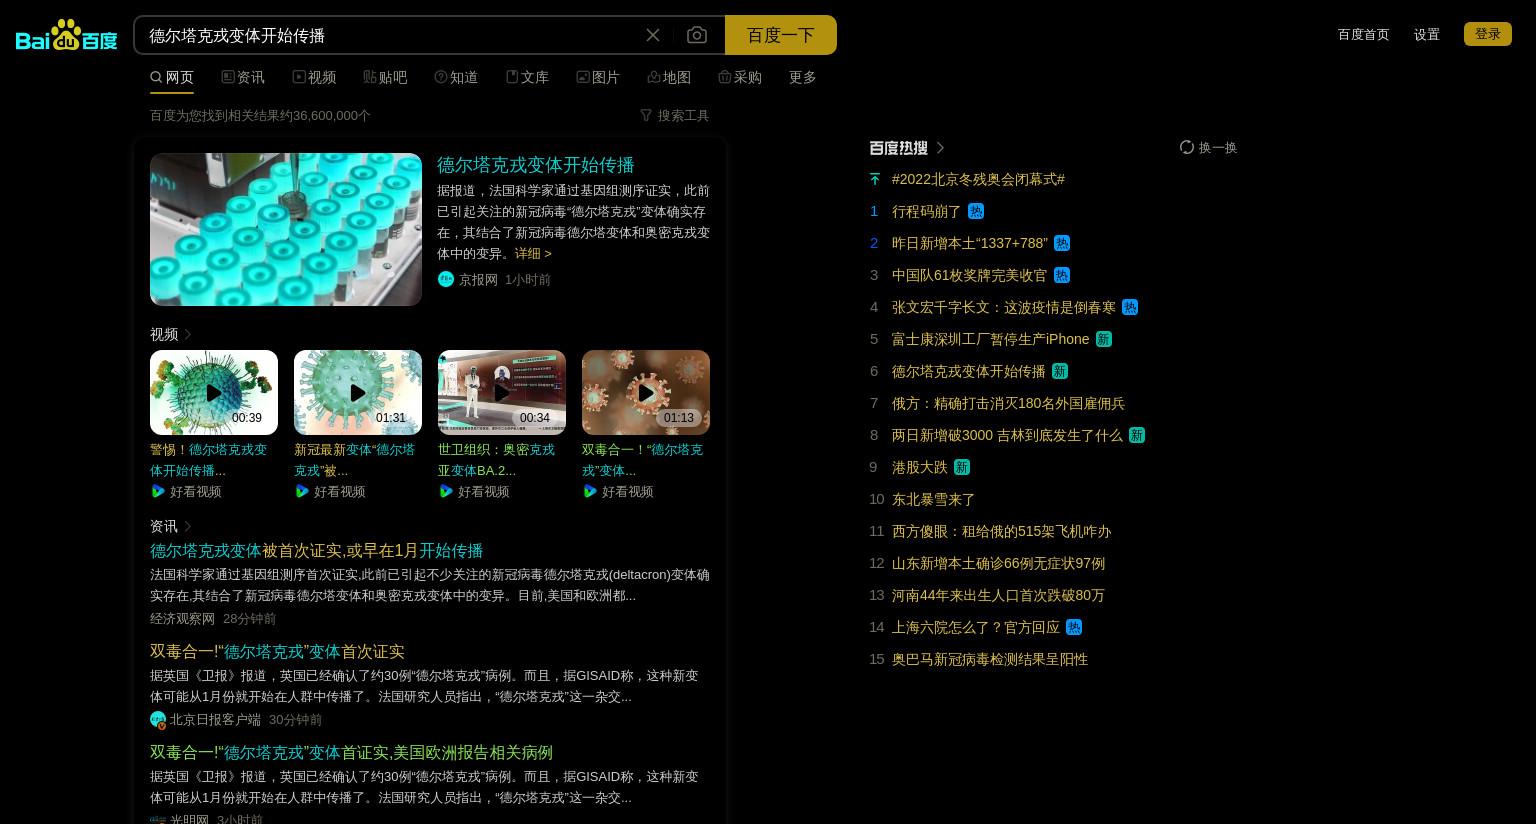This screenshot has width=1536, height=824.
Task: Click 经济观察网 source text
Action: pyautogui.click(x=182, y=618)
